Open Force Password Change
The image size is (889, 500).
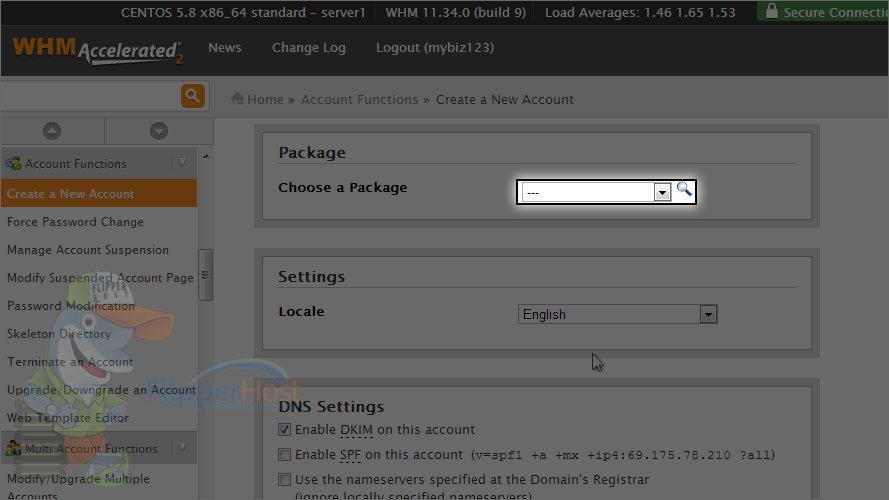(x=75, y=222)
